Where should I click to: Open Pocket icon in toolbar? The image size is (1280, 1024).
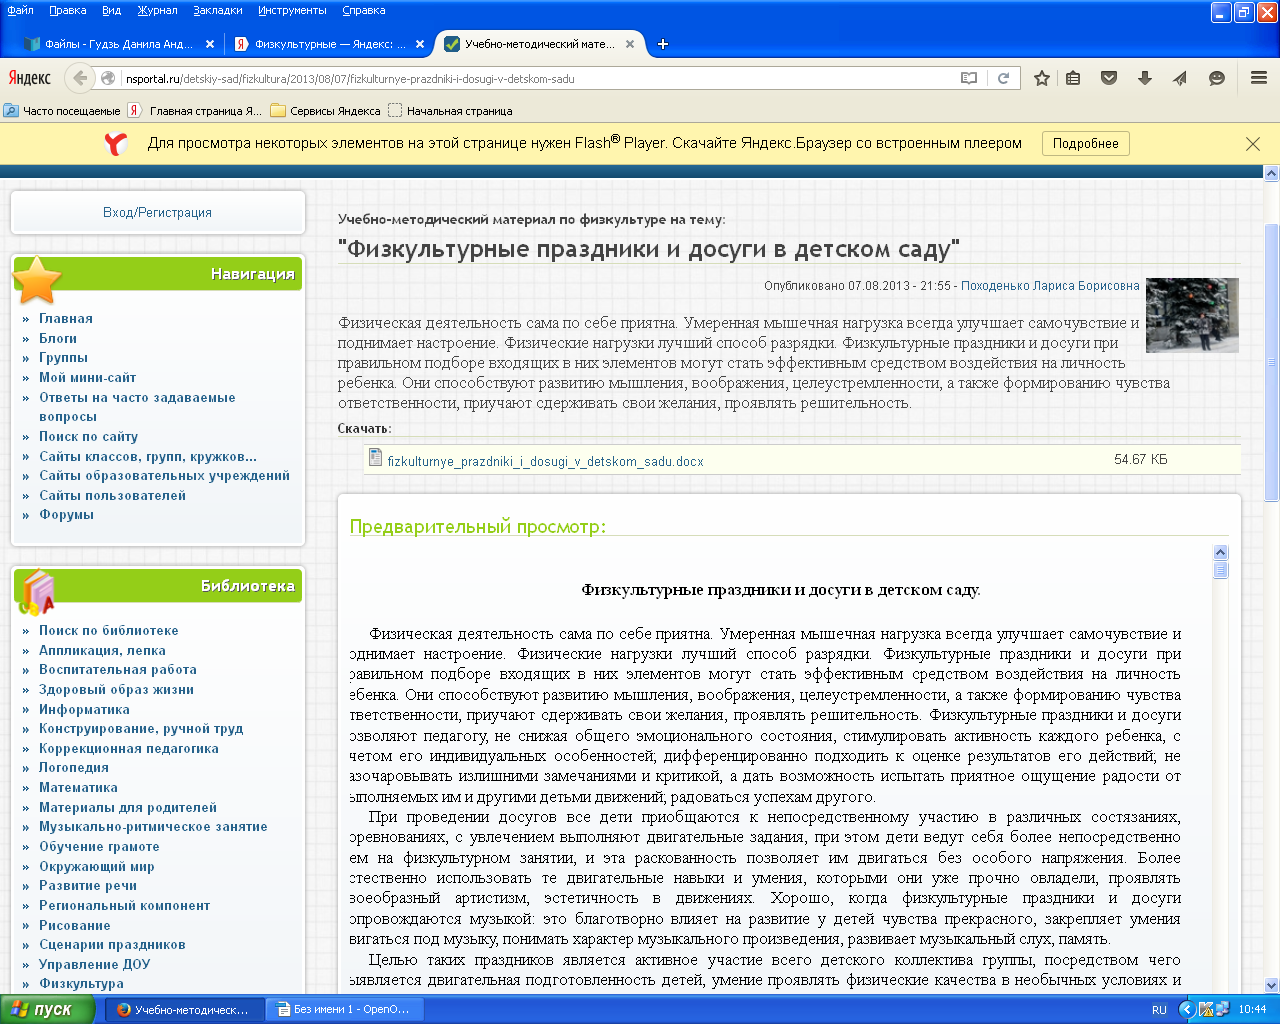pyautogui.click(x=1108, y=78)
